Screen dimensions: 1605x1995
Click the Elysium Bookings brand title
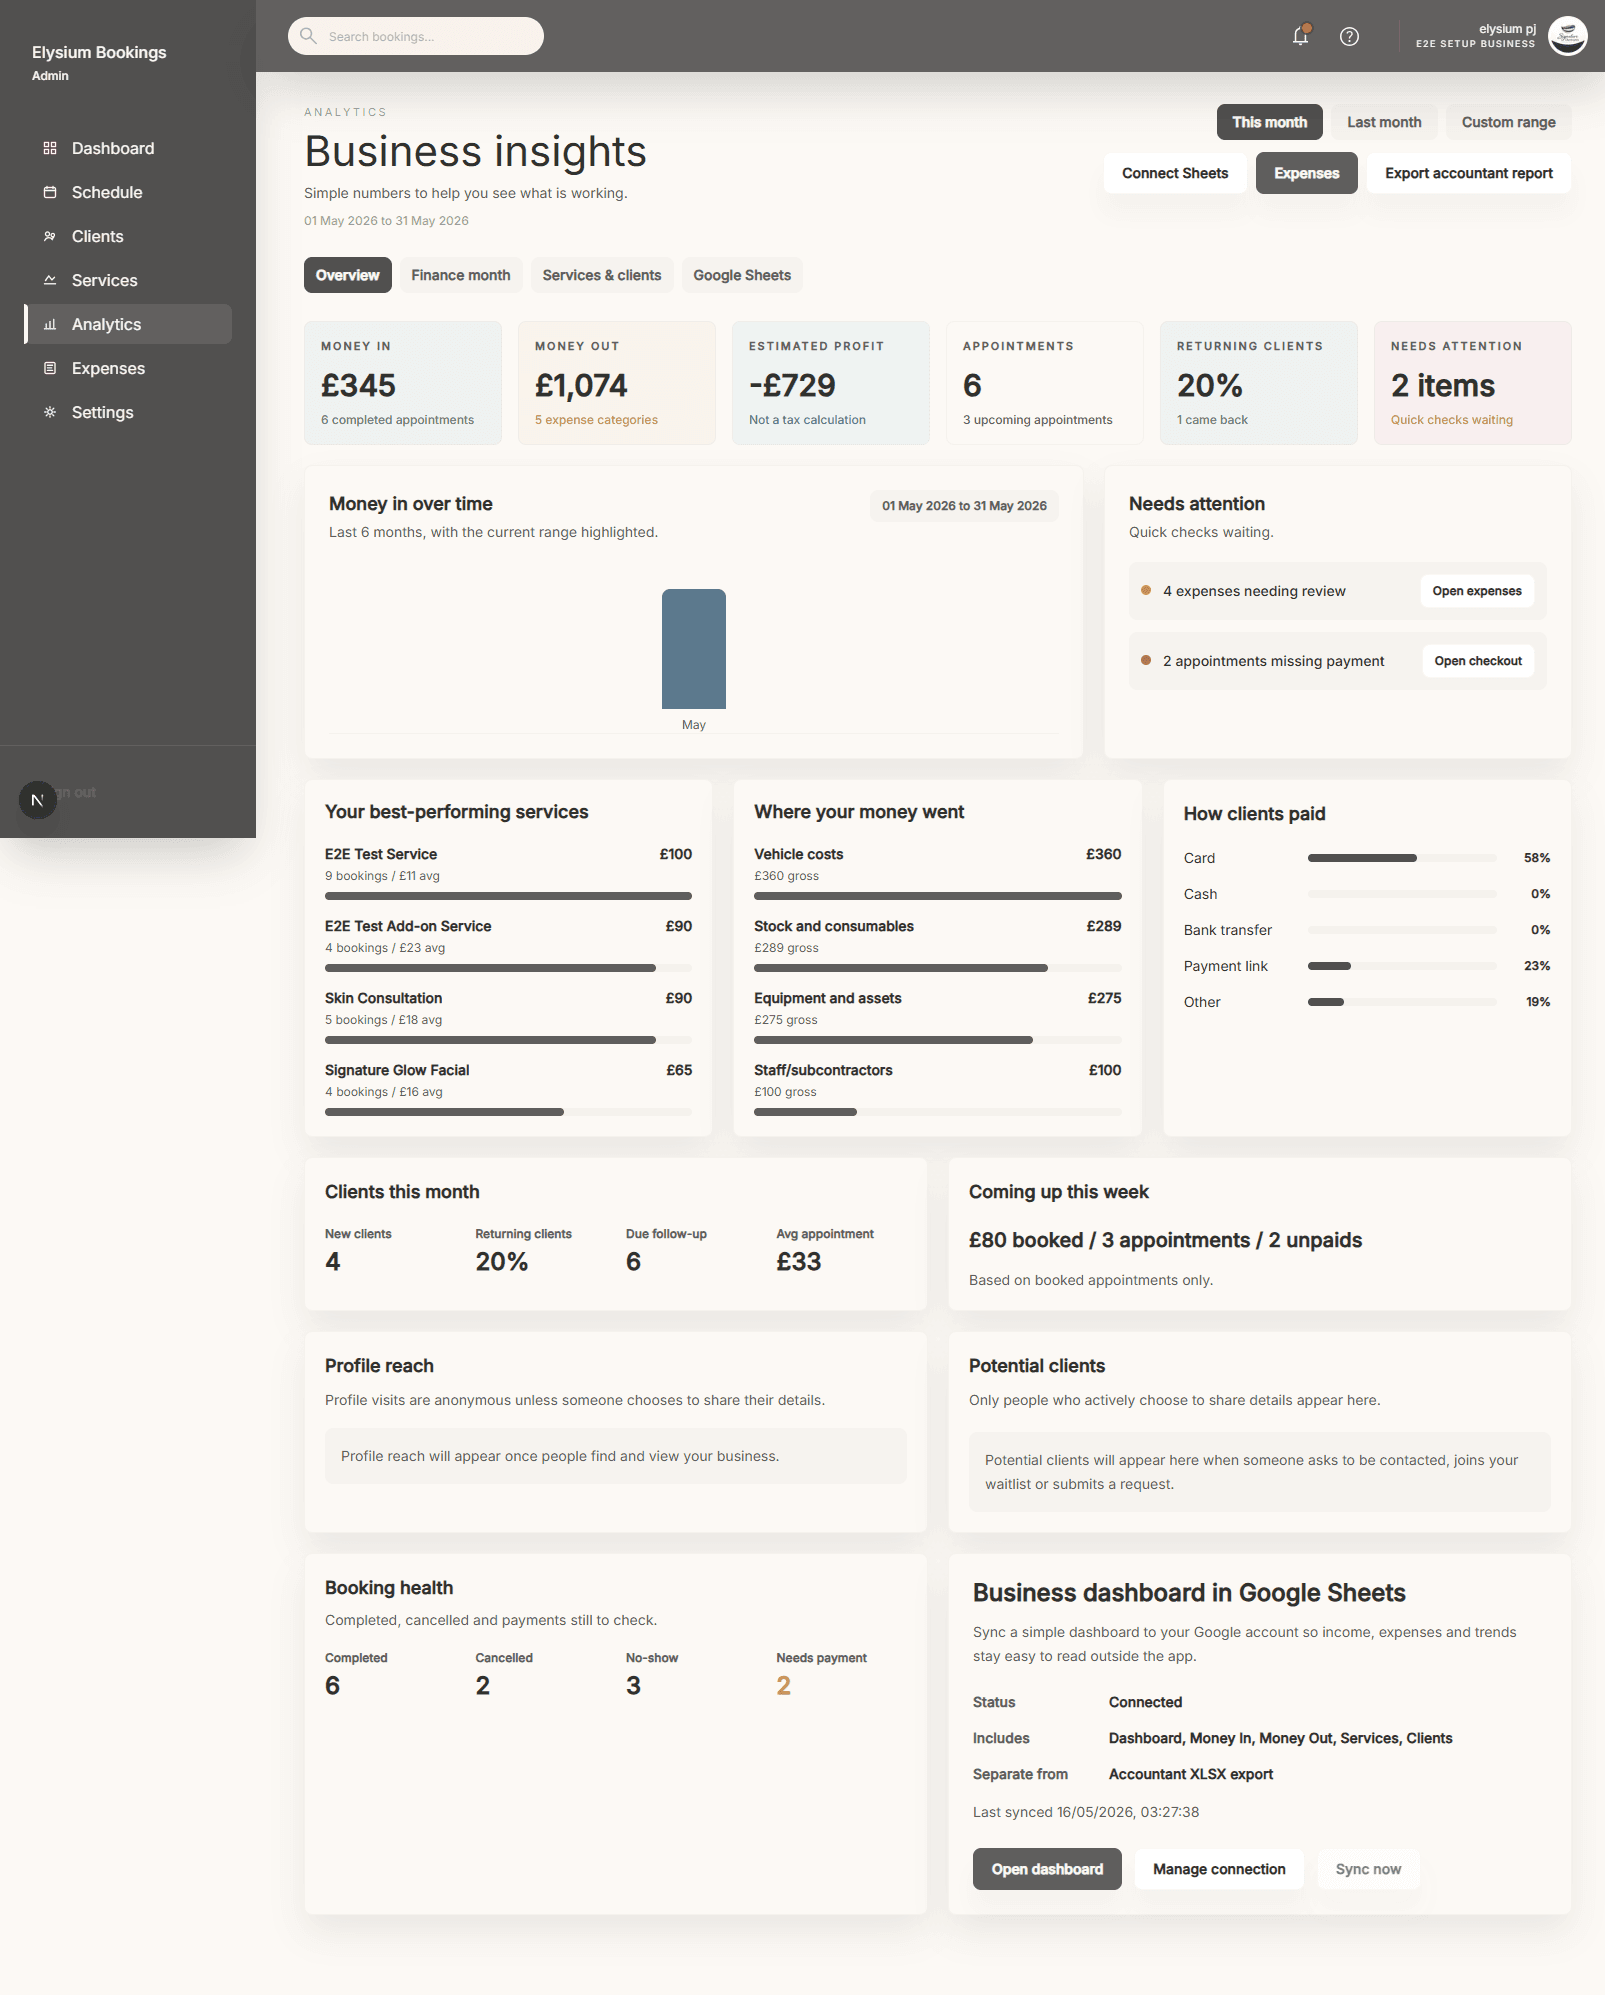[99, 52]
